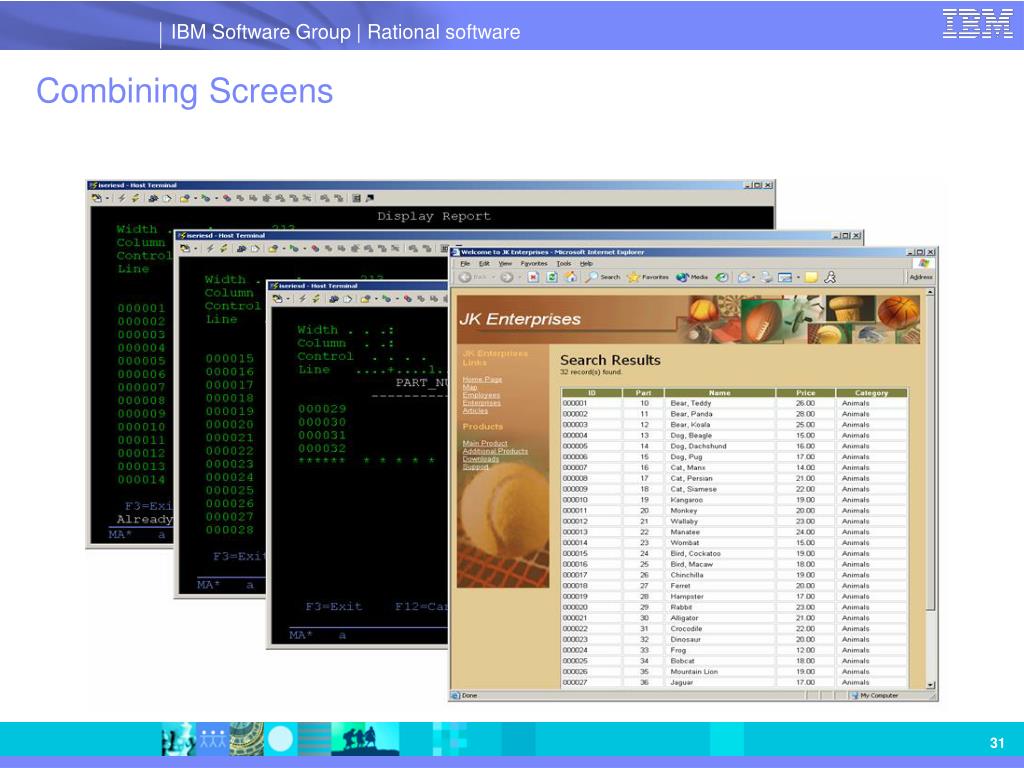This screenshot has height=768, width=1024.
Task: Open the Tools menu in Internet Explorer
Action: pos(564,264)
